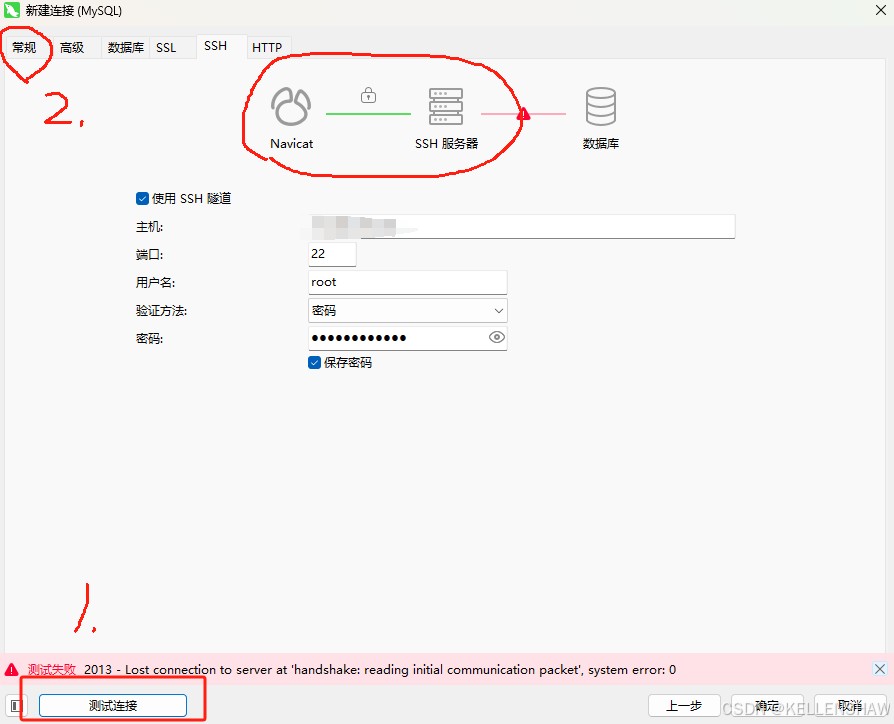Click the 测试失败 error text
This screenshot has height=724, width=894.
52,669
